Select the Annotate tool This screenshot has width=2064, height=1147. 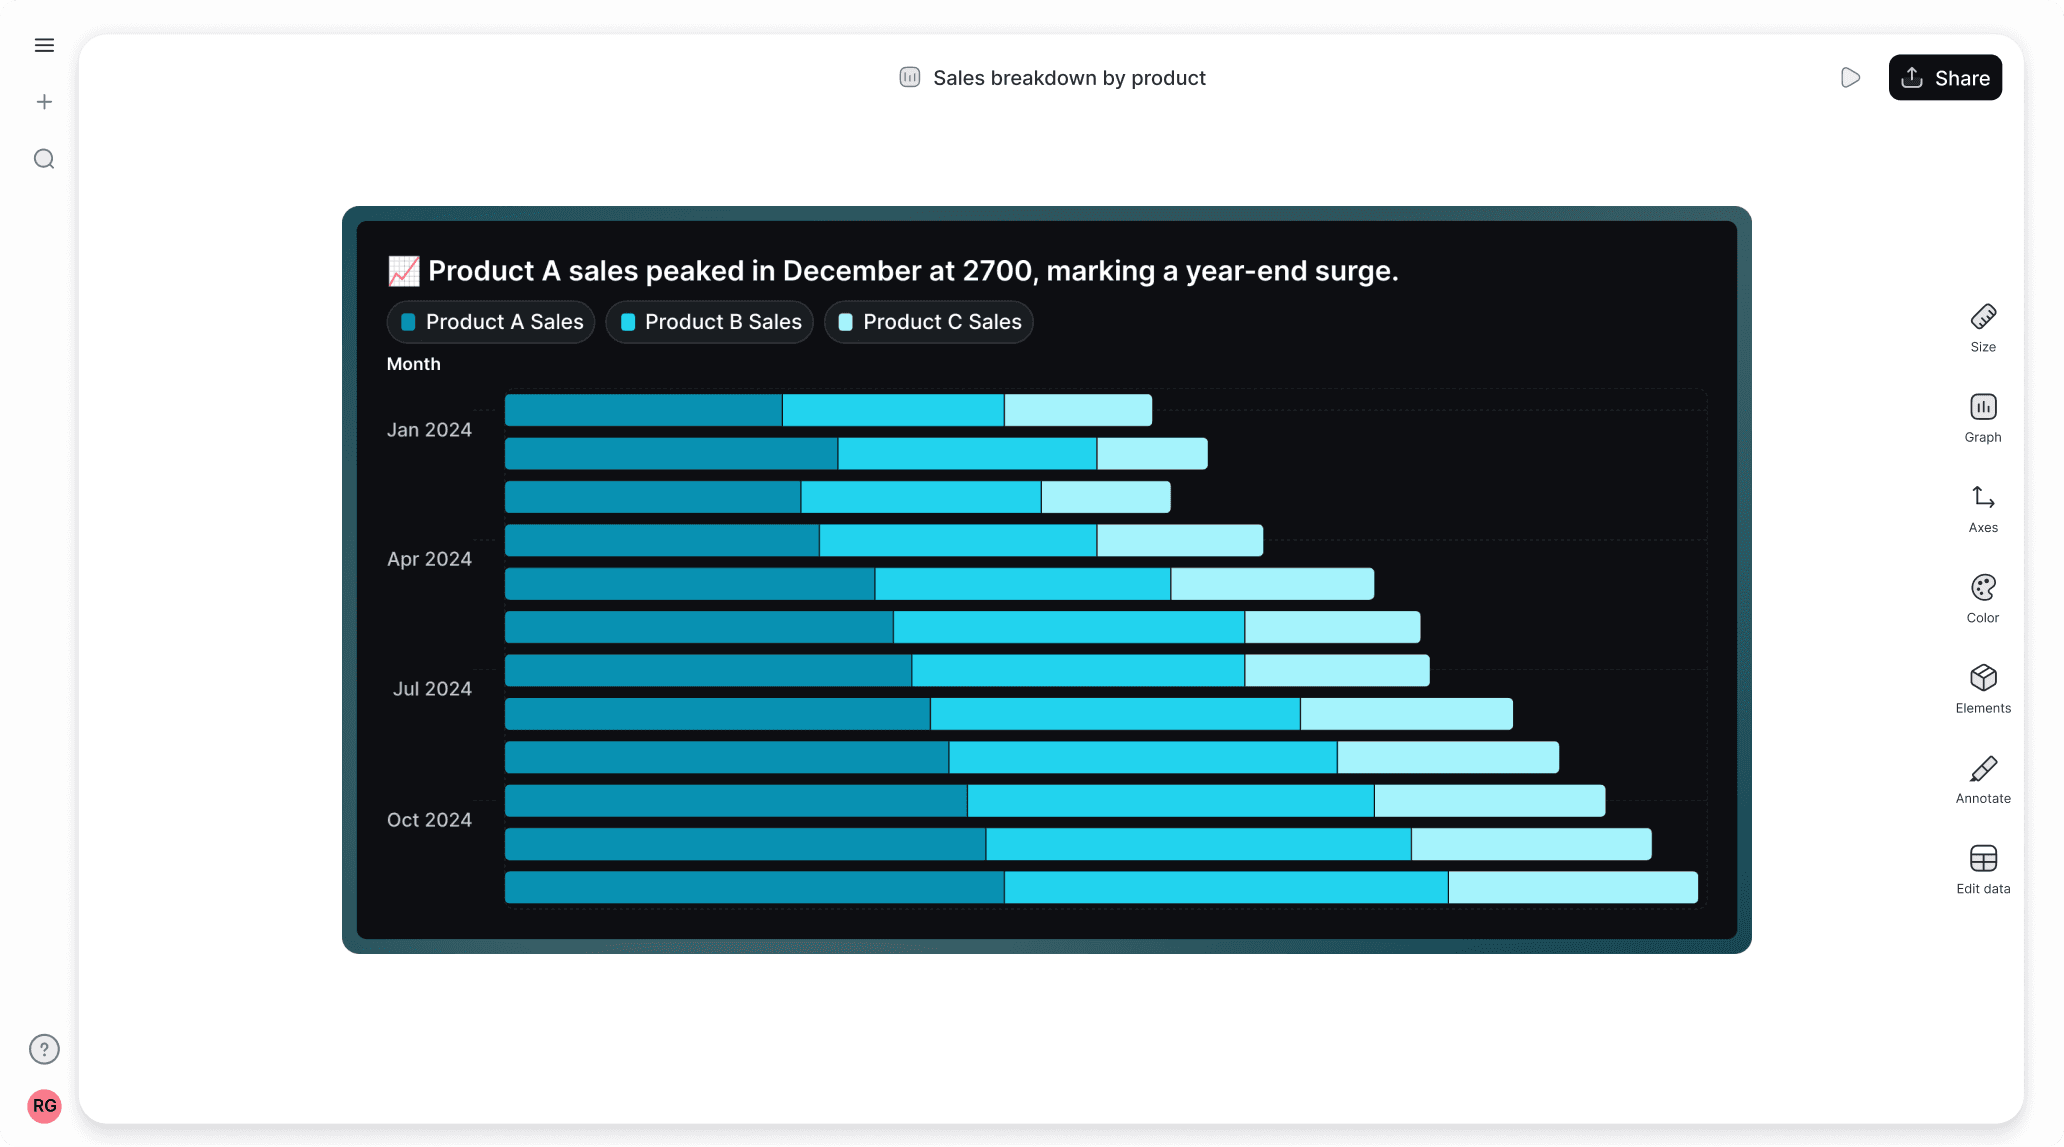(x=1983, y=778)
